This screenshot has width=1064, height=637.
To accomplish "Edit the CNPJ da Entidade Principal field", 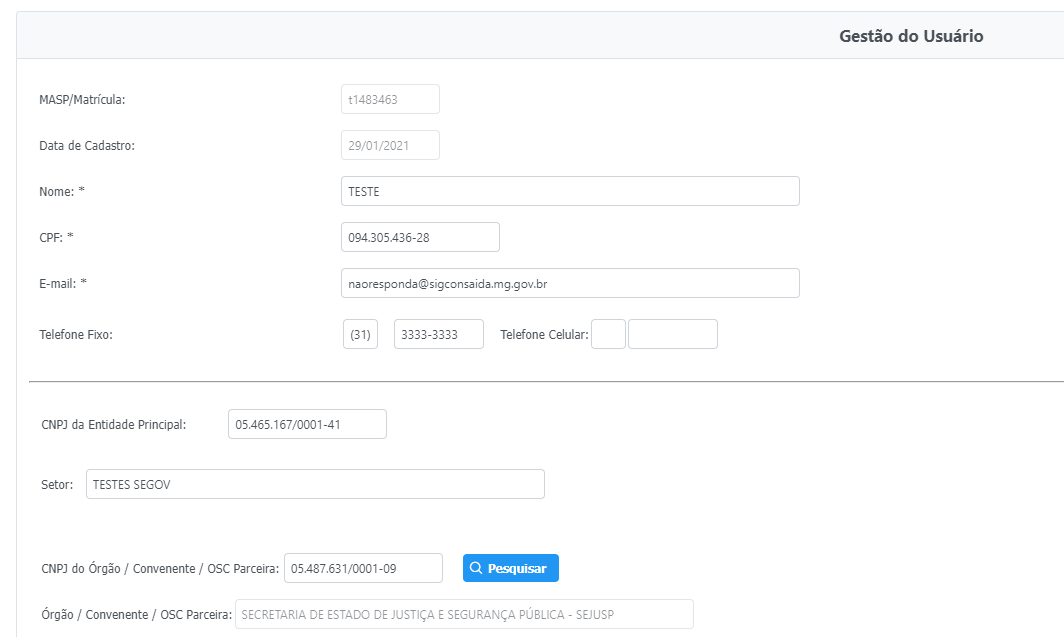I will (x=307, y=424).
